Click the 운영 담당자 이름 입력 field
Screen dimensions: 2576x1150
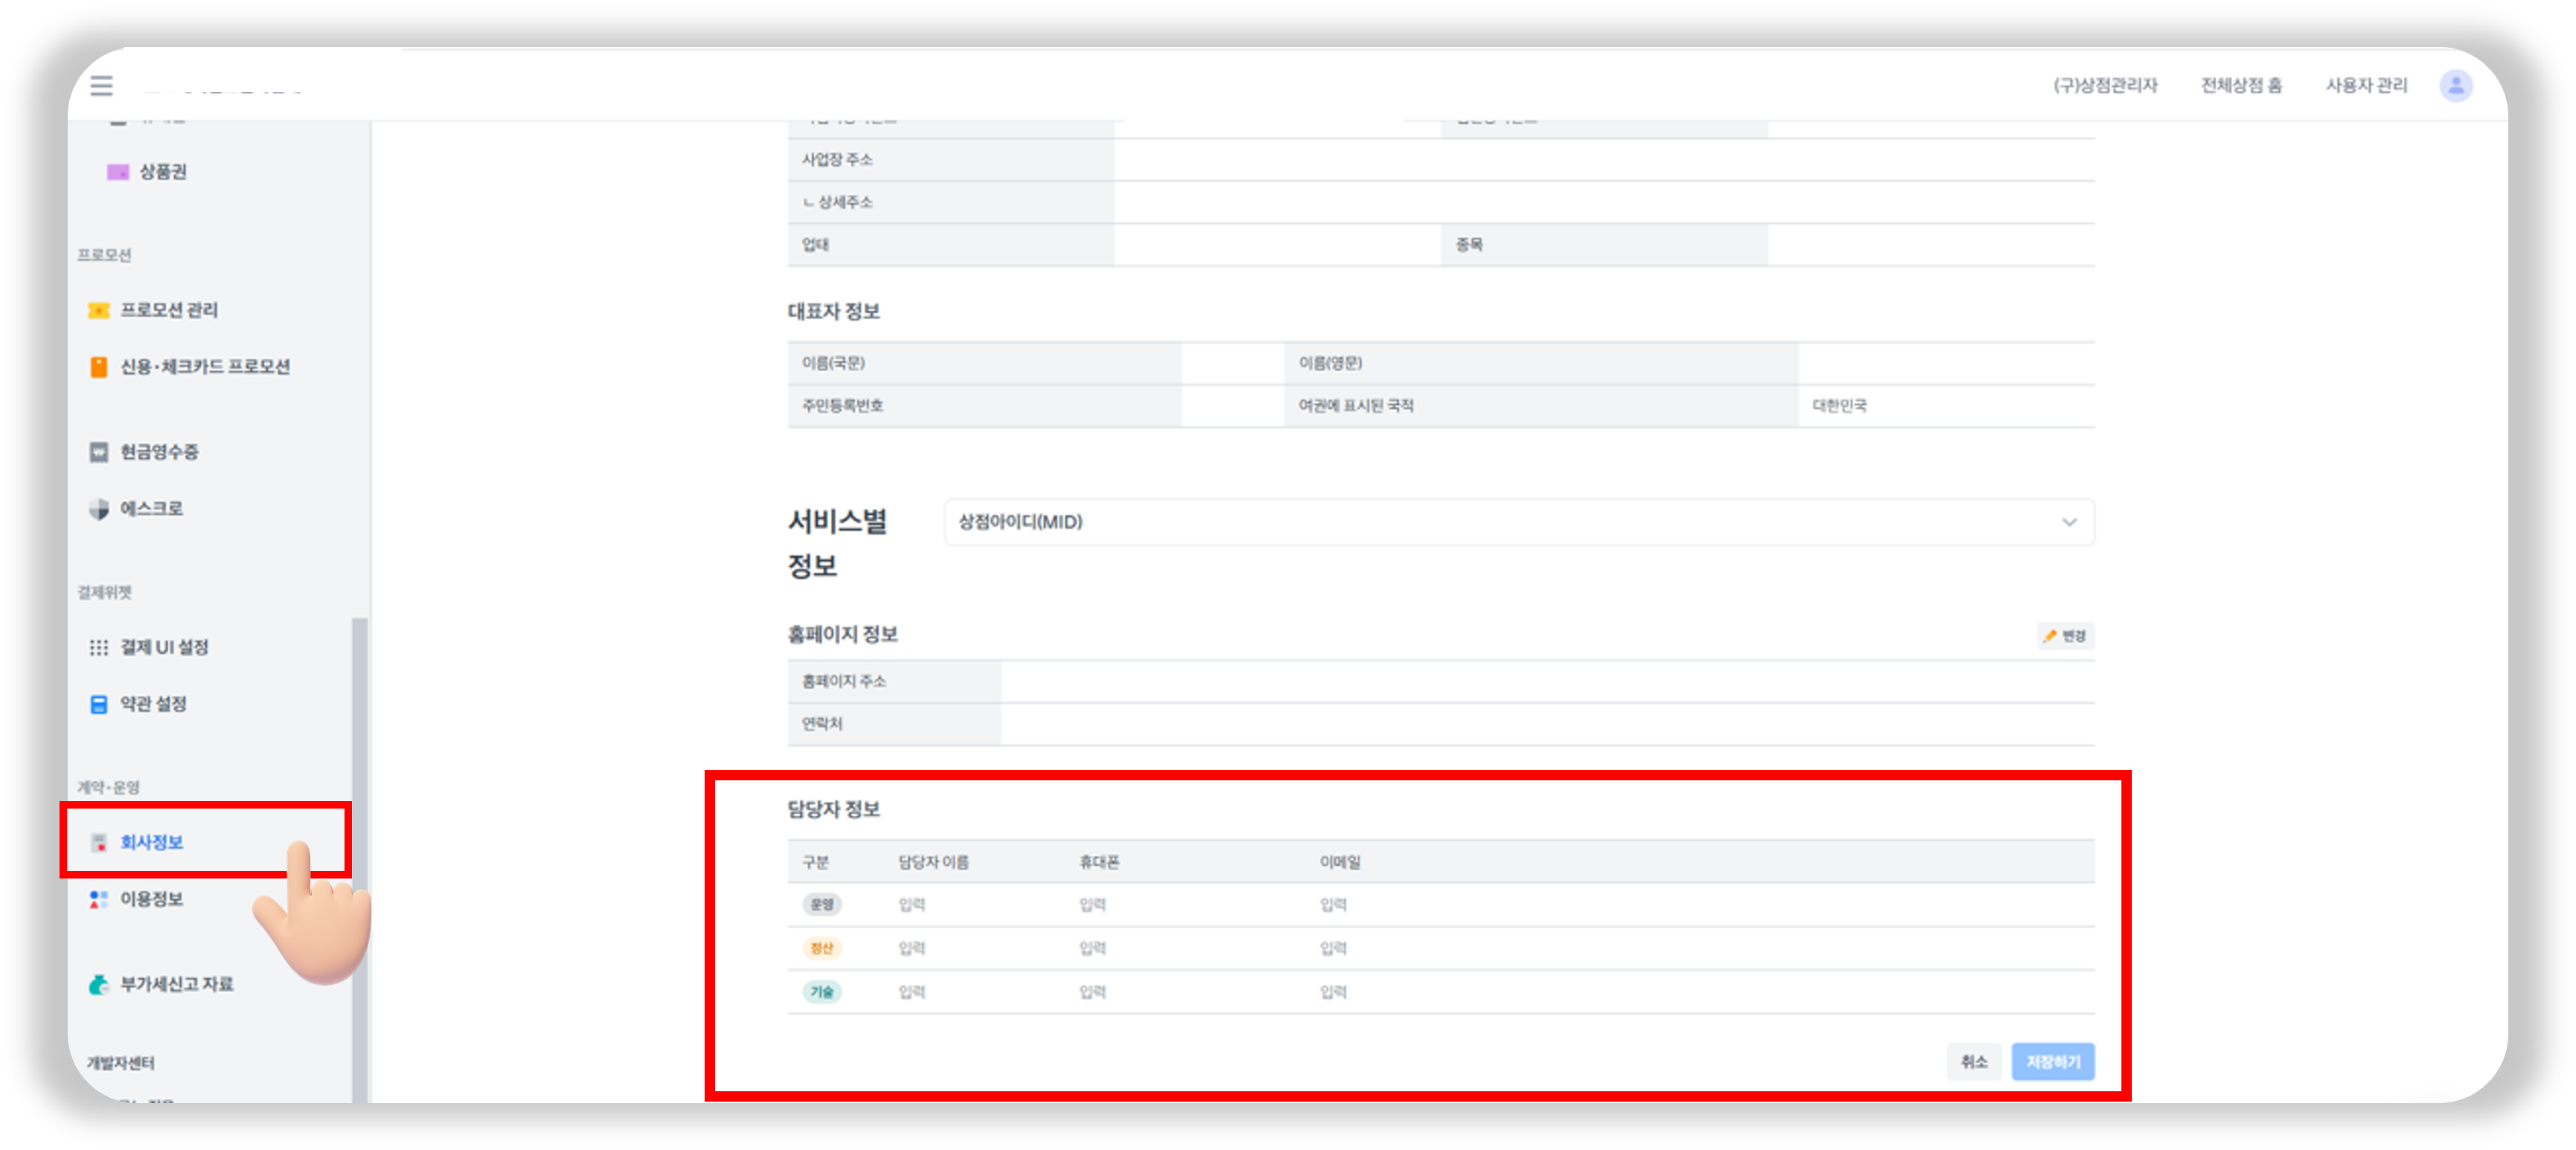coord(911,905)
